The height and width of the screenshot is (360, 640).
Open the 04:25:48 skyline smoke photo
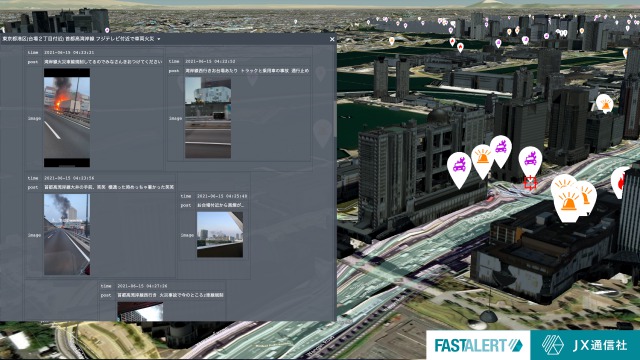(x=220, y=234)
